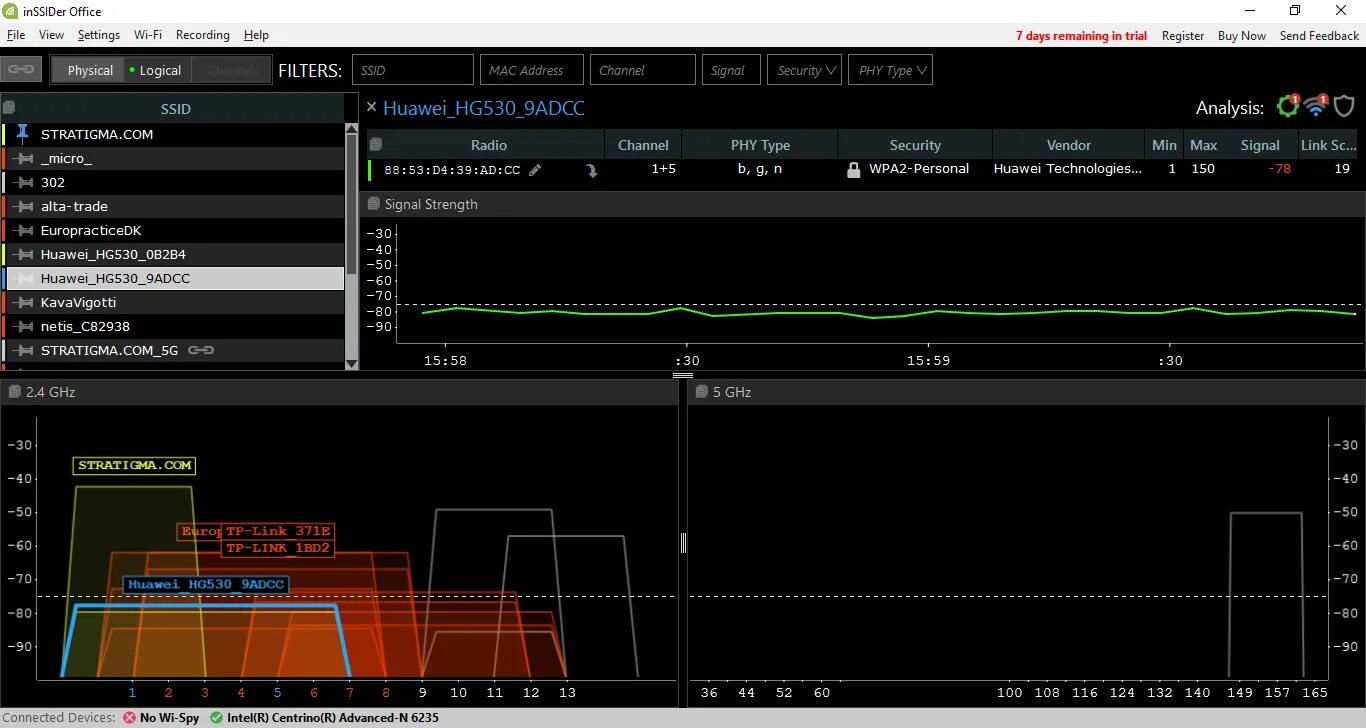Sort by the Channel column header

click(643, 145)
